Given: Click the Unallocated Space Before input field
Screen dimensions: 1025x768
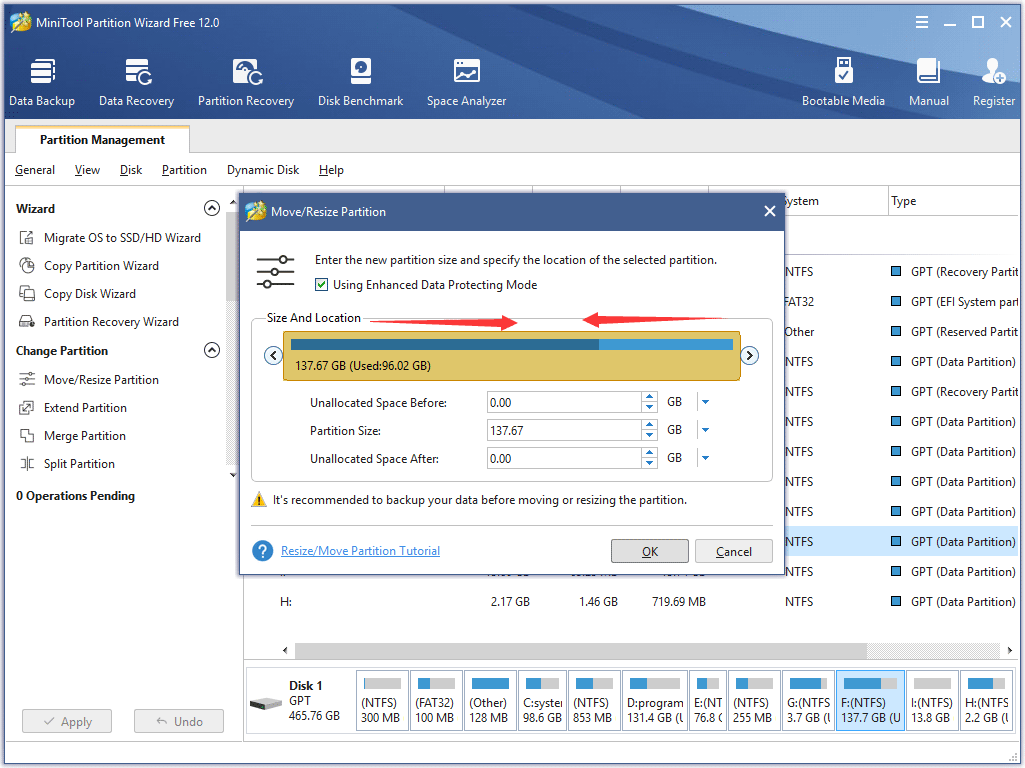Looking at the screenshot, I should click(564, 403).
